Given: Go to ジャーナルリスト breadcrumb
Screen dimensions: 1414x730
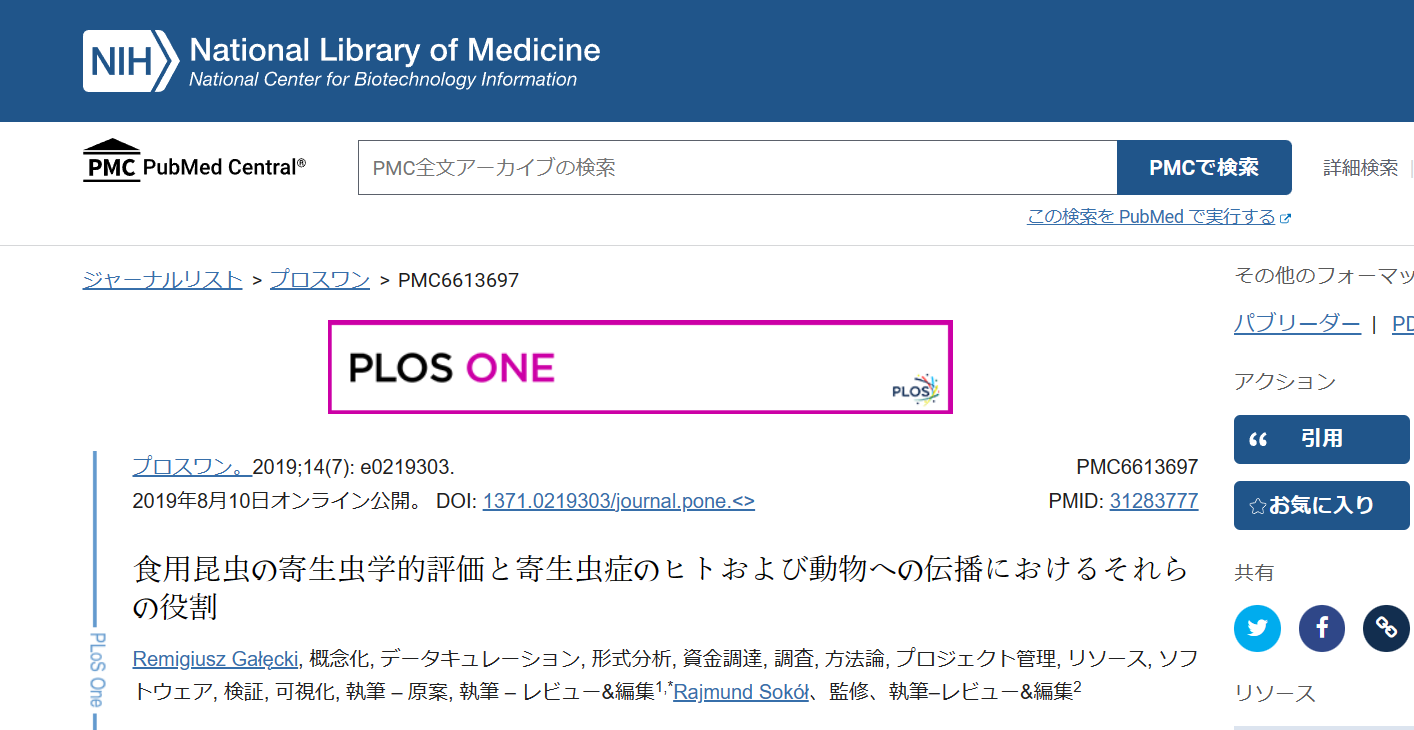Looking at the screenshot, I should (x=162, y=280).
